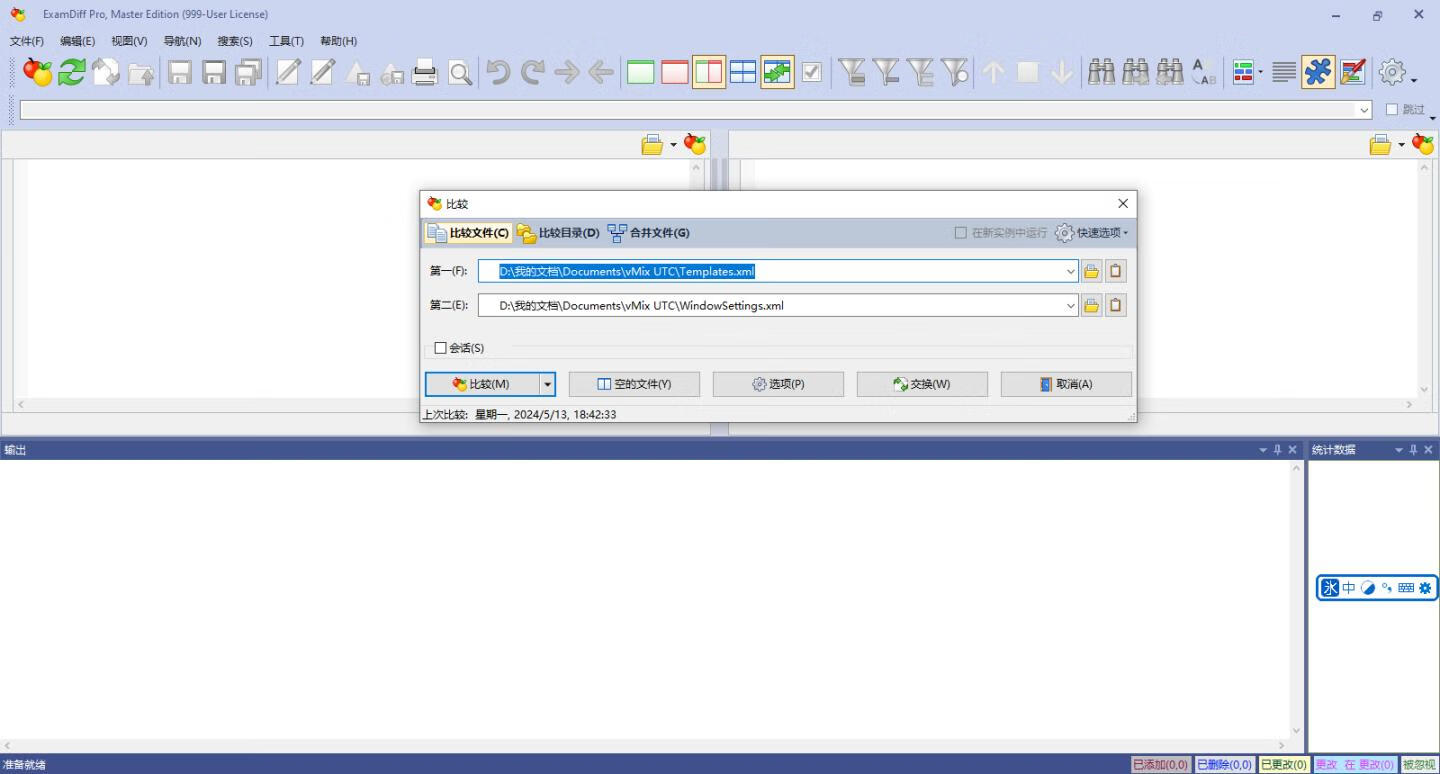Show the green first-file-only pane view
This screenshot has width=1440, height=774.
point(641,72)
